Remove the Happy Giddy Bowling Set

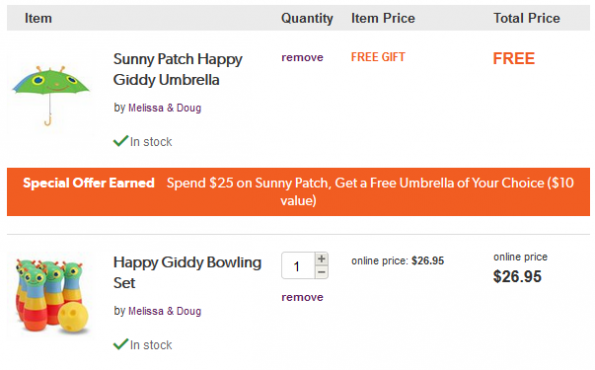(302, 297)
